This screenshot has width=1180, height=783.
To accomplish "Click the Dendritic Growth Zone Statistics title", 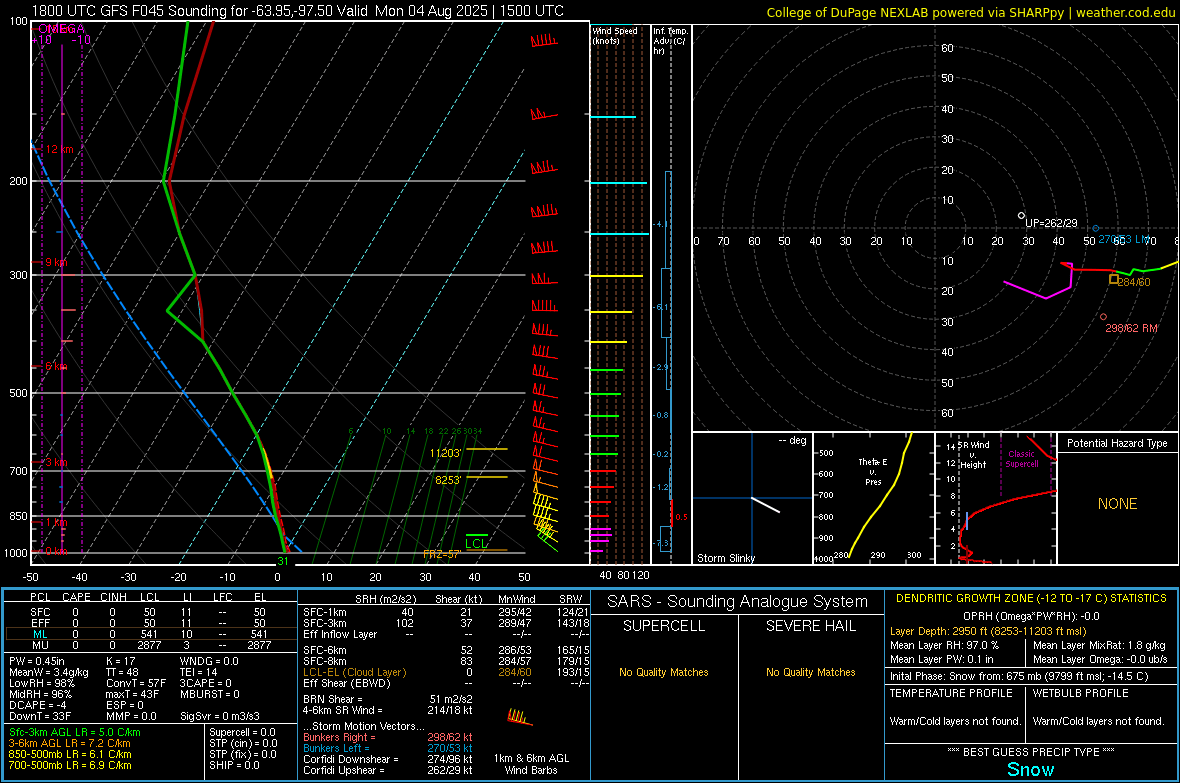I will click(1031, 599).
